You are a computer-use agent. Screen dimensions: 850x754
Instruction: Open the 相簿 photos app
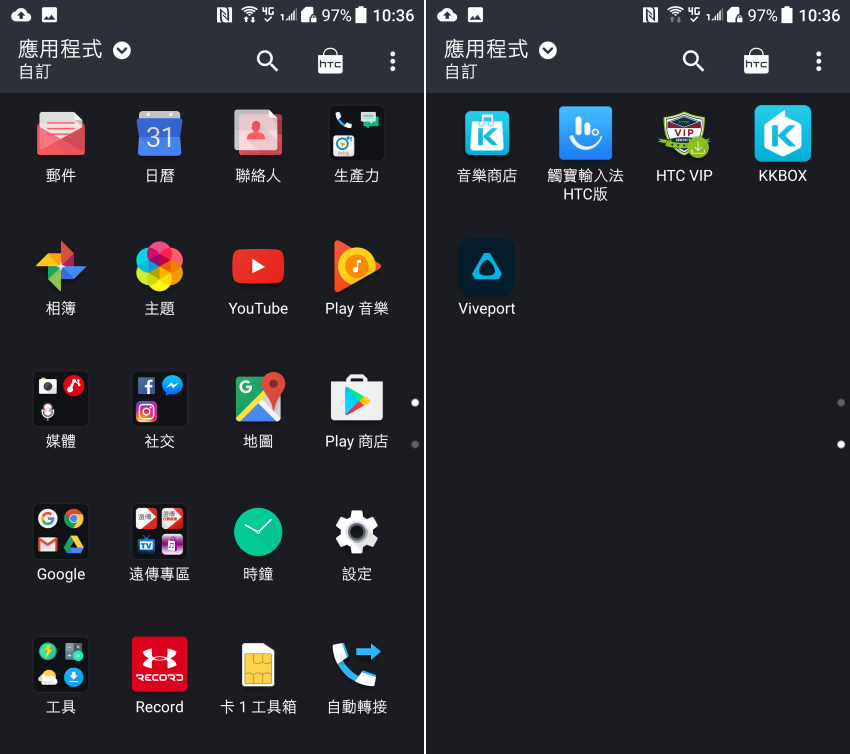tap(61, 266)
